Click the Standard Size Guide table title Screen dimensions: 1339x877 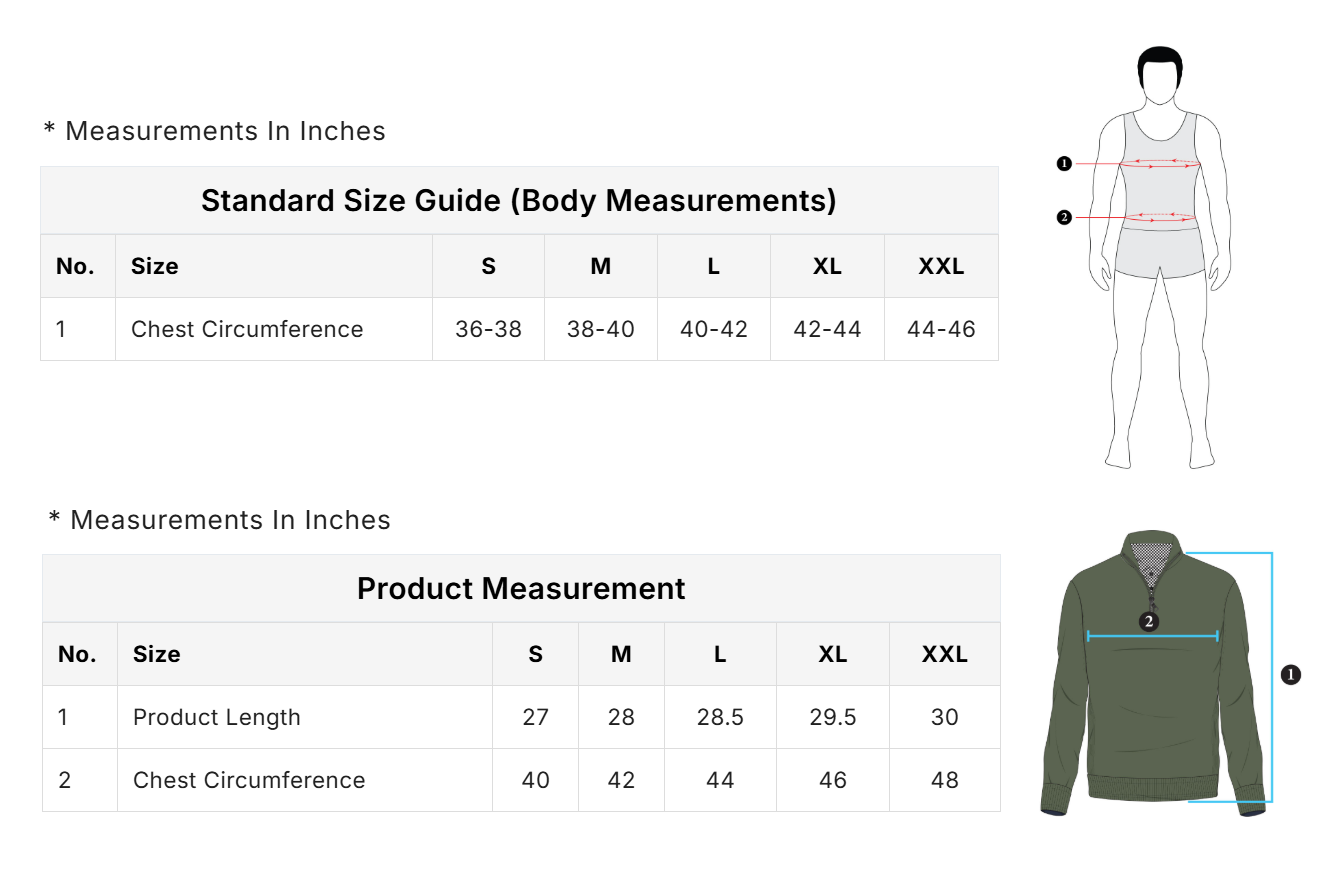[518, 201]
